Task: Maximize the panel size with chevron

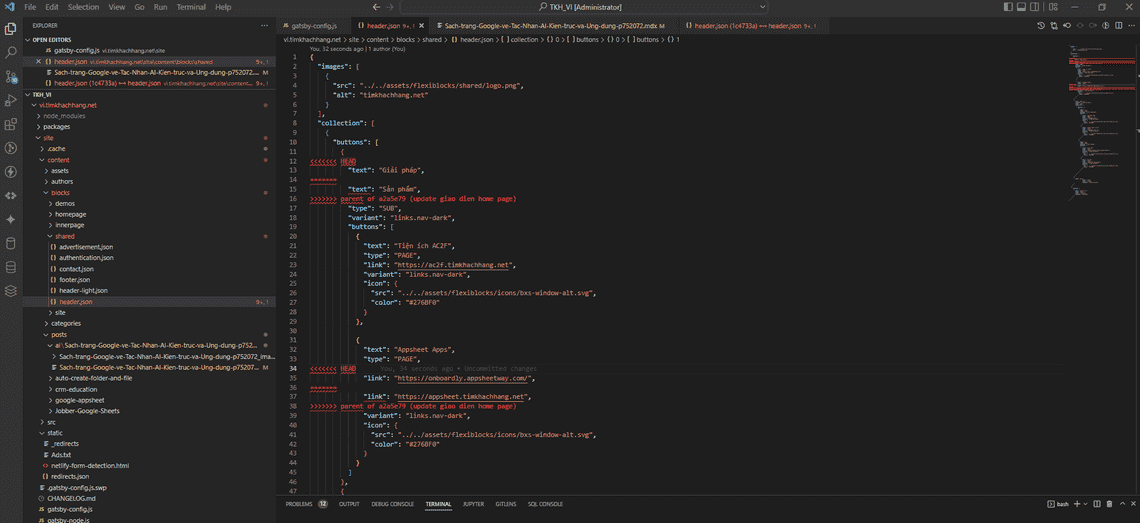Action: pyautogui.click(x=1121, y=504)
